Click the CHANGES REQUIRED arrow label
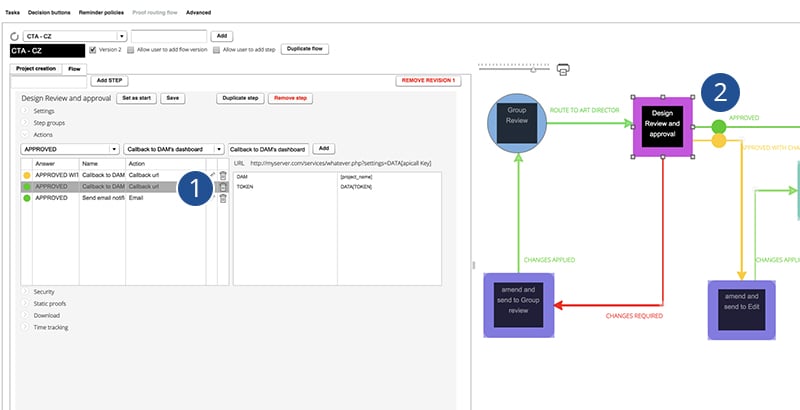This screenshot has width=800, height=410. click(x=634, y=316)
